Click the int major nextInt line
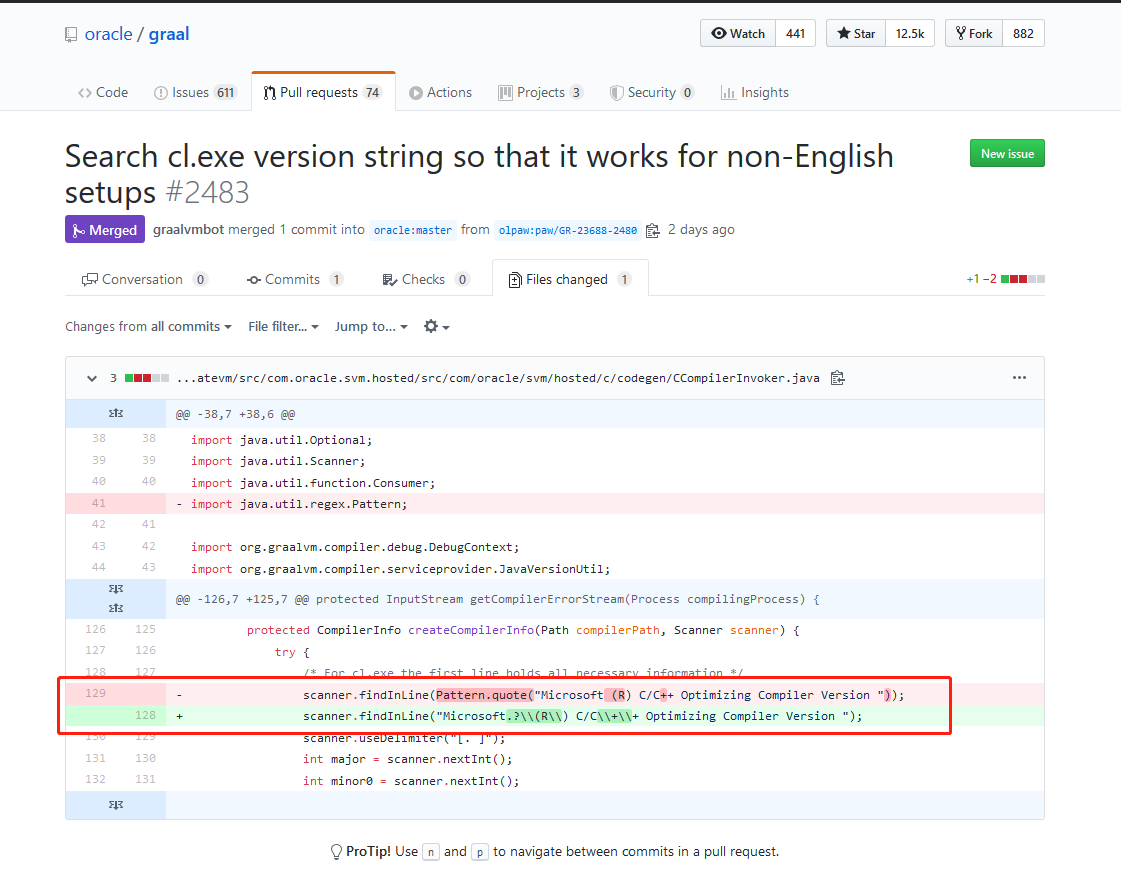 [x=605, y=759]
